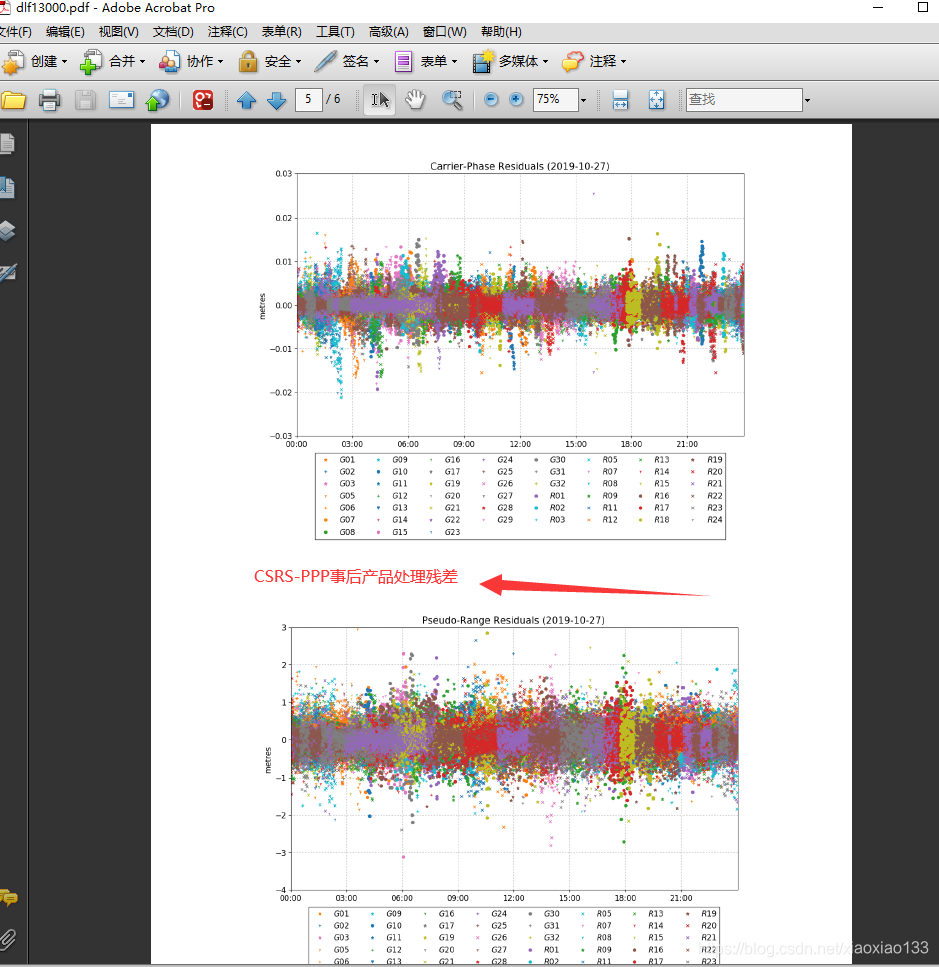Expand the 创建 dropdown arrow

[x=64, y=62]
